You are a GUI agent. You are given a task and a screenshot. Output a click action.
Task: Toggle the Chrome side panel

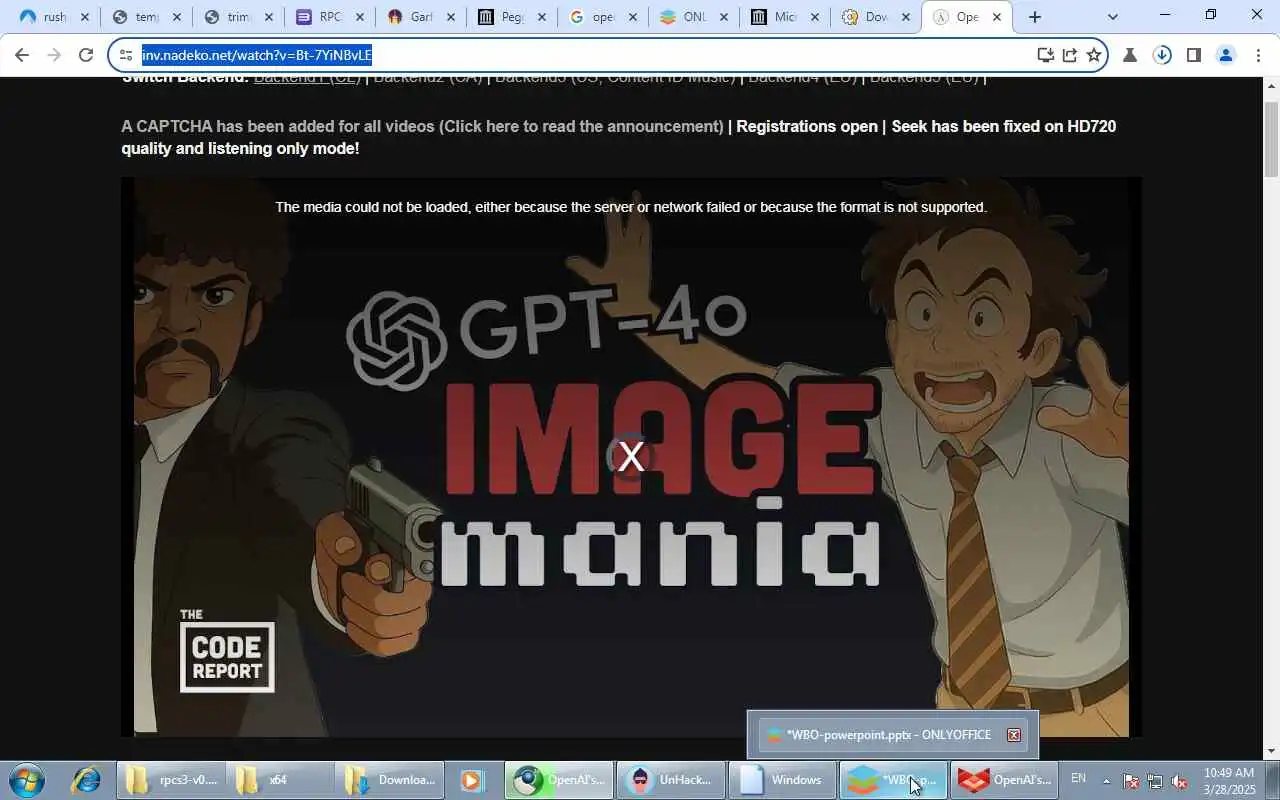click(1193, 55)
